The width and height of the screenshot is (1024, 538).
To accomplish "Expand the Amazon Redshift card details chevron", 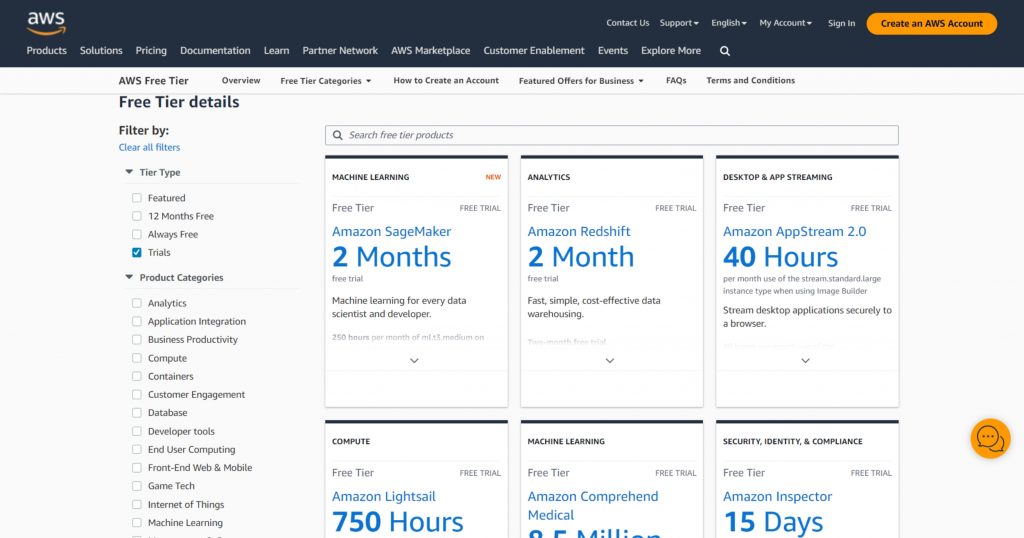I will (609, 360).
